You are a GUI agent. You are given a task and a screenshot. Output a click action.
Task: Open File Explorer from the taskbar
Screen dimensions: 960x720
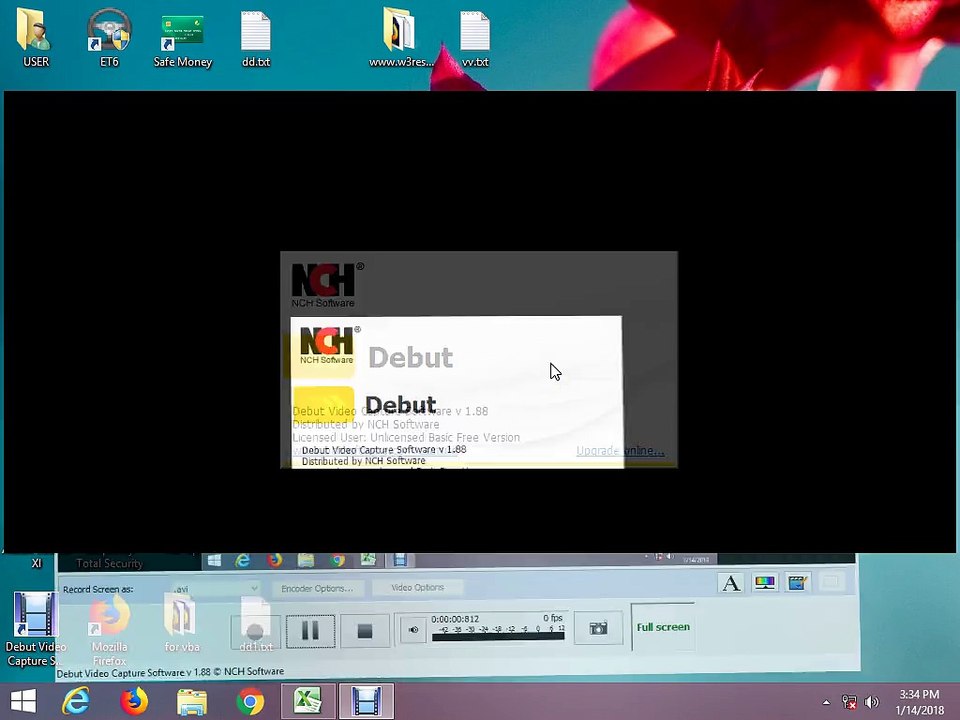point(191,701)
